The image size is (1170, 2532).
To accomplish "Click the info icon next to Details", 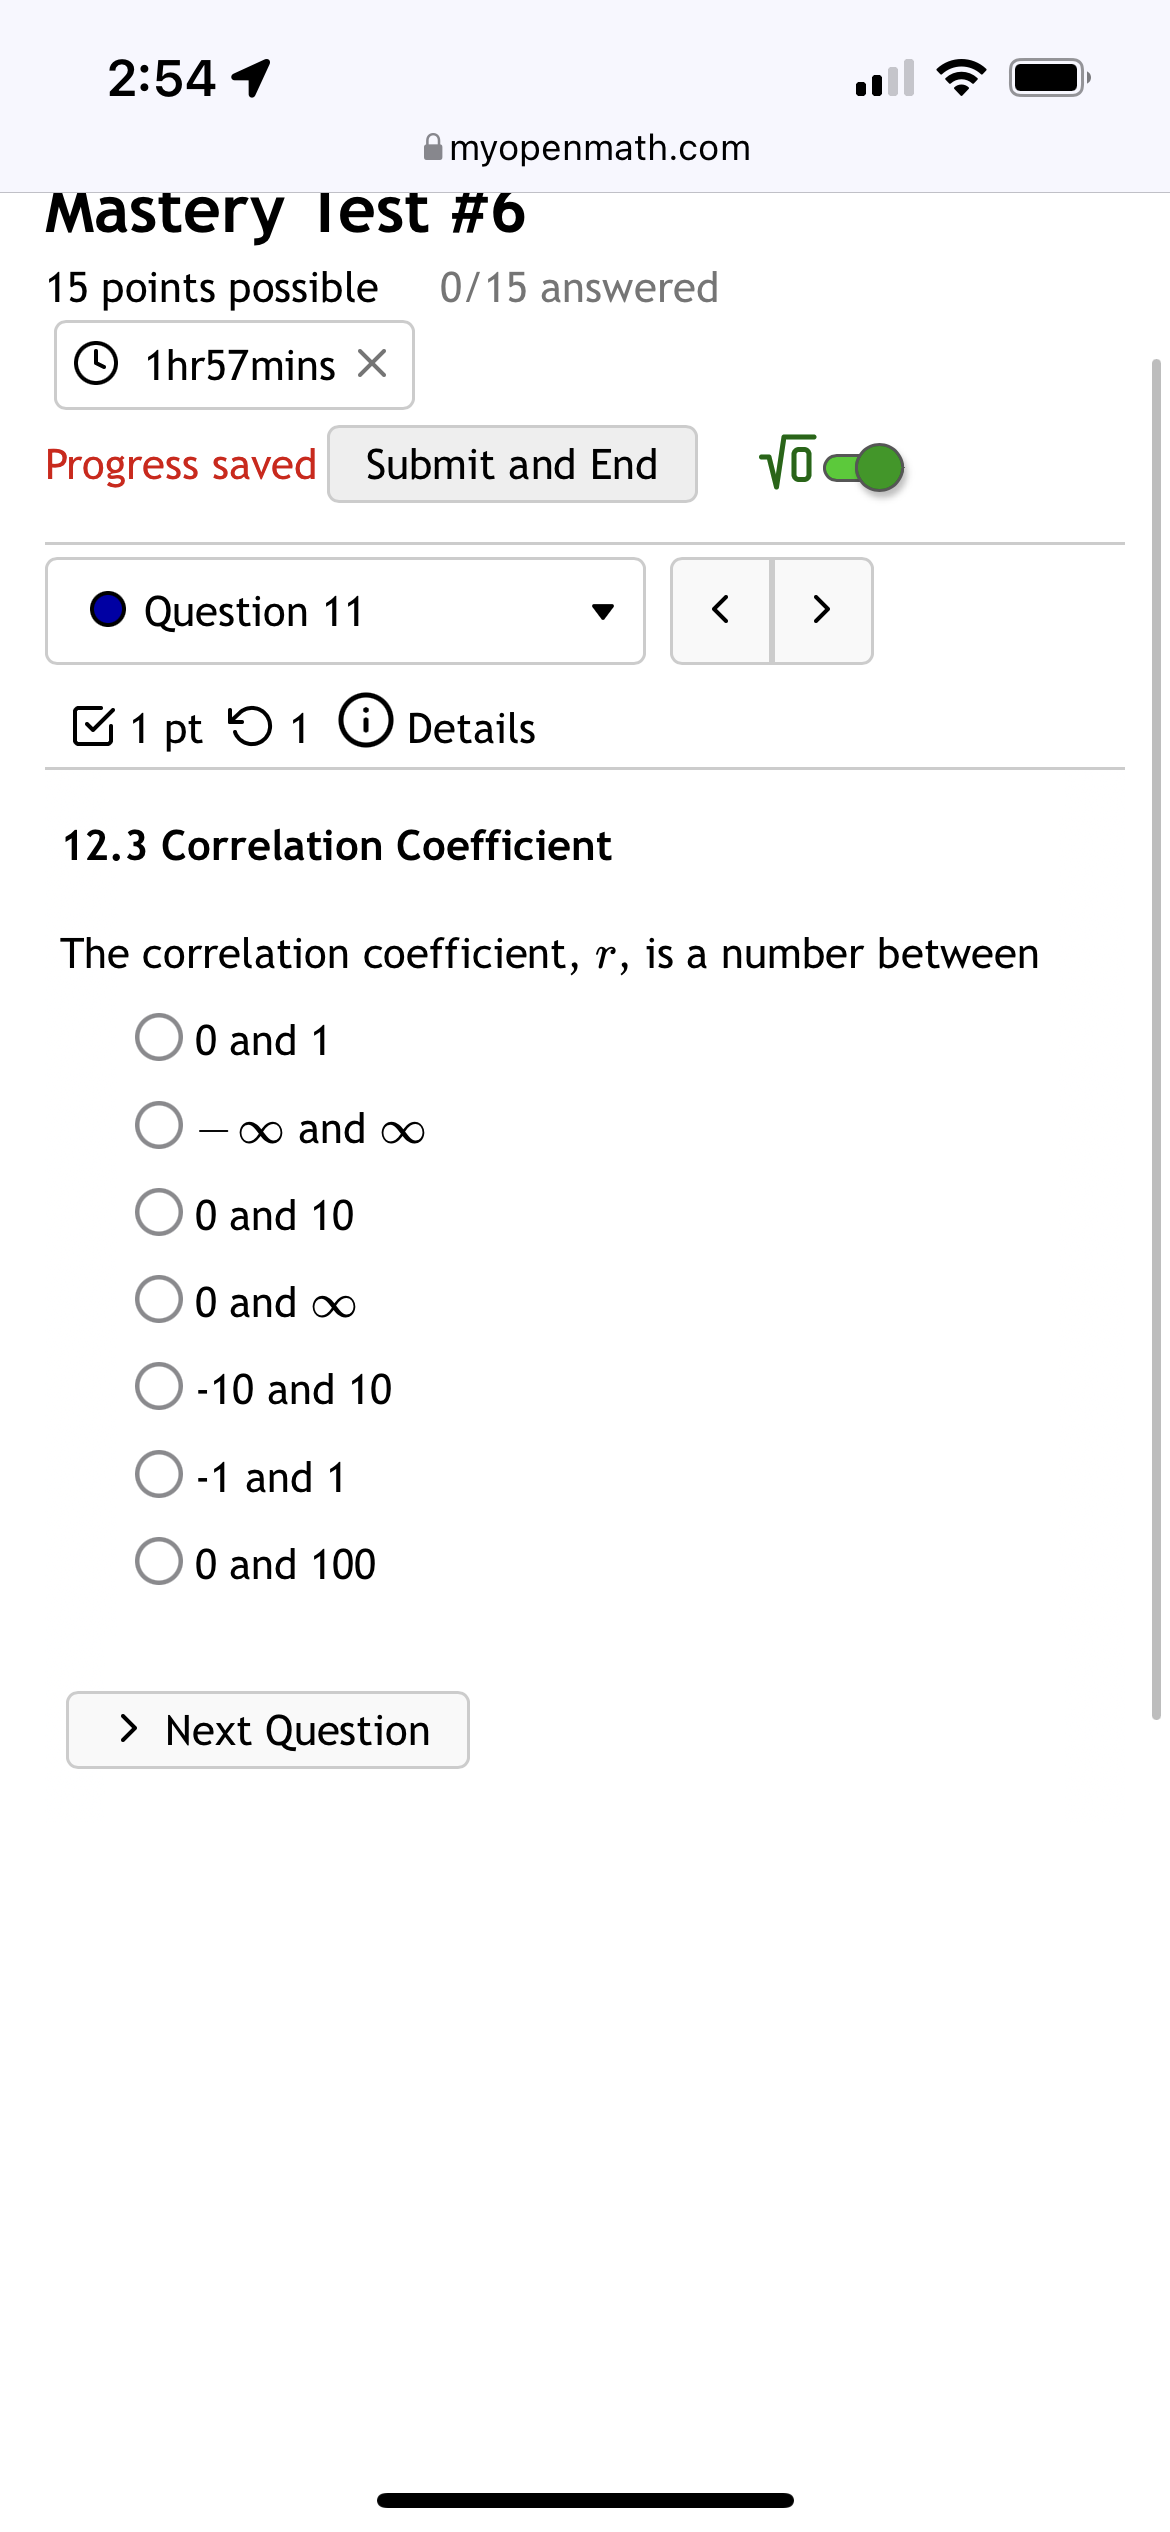I will [366, 726].
